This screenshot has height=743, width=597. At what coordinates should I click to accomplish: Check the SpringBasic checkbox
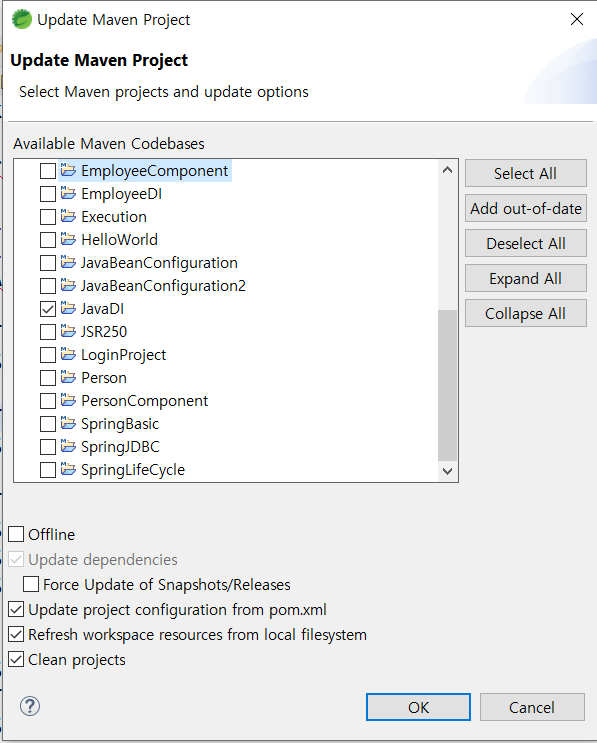pyautogui.click(x=48, y=424)
